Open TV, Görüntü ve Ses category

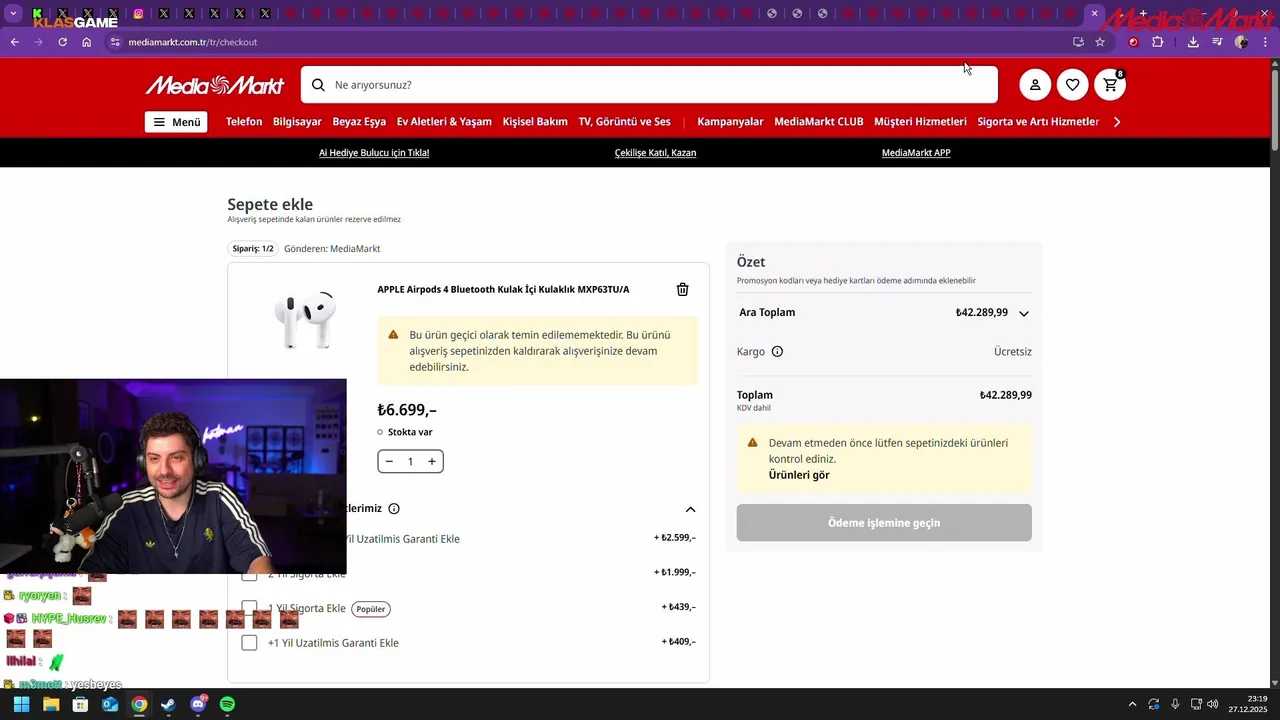pyautogui.click(x=625, y=122)
